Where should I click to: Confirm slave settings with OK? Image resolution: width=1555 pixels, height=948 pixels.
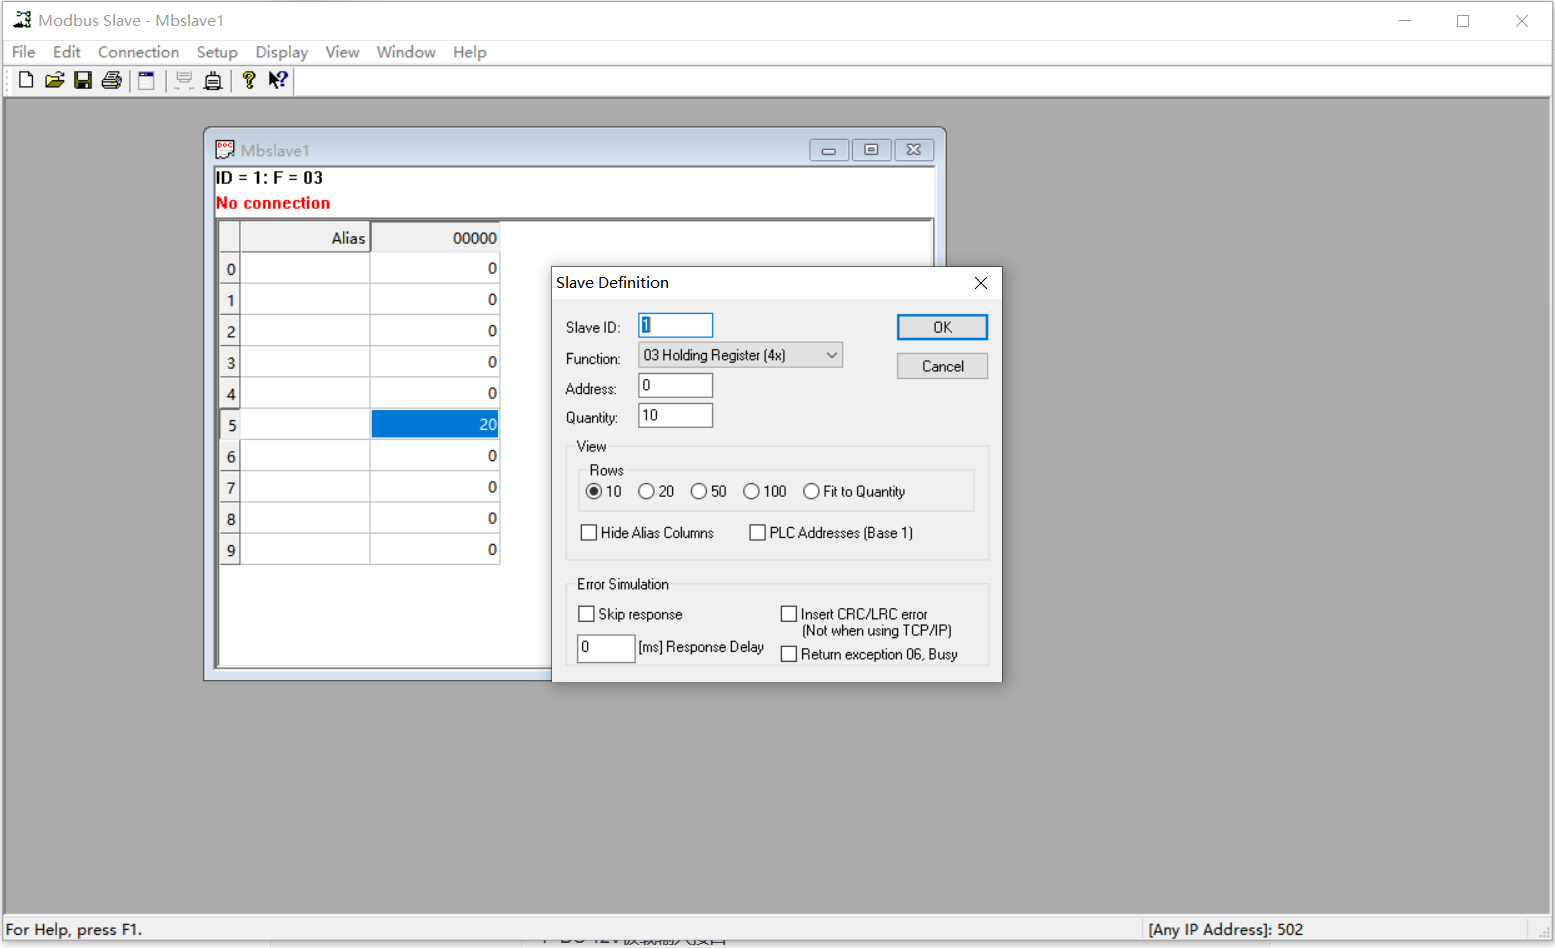click(941, 327)
